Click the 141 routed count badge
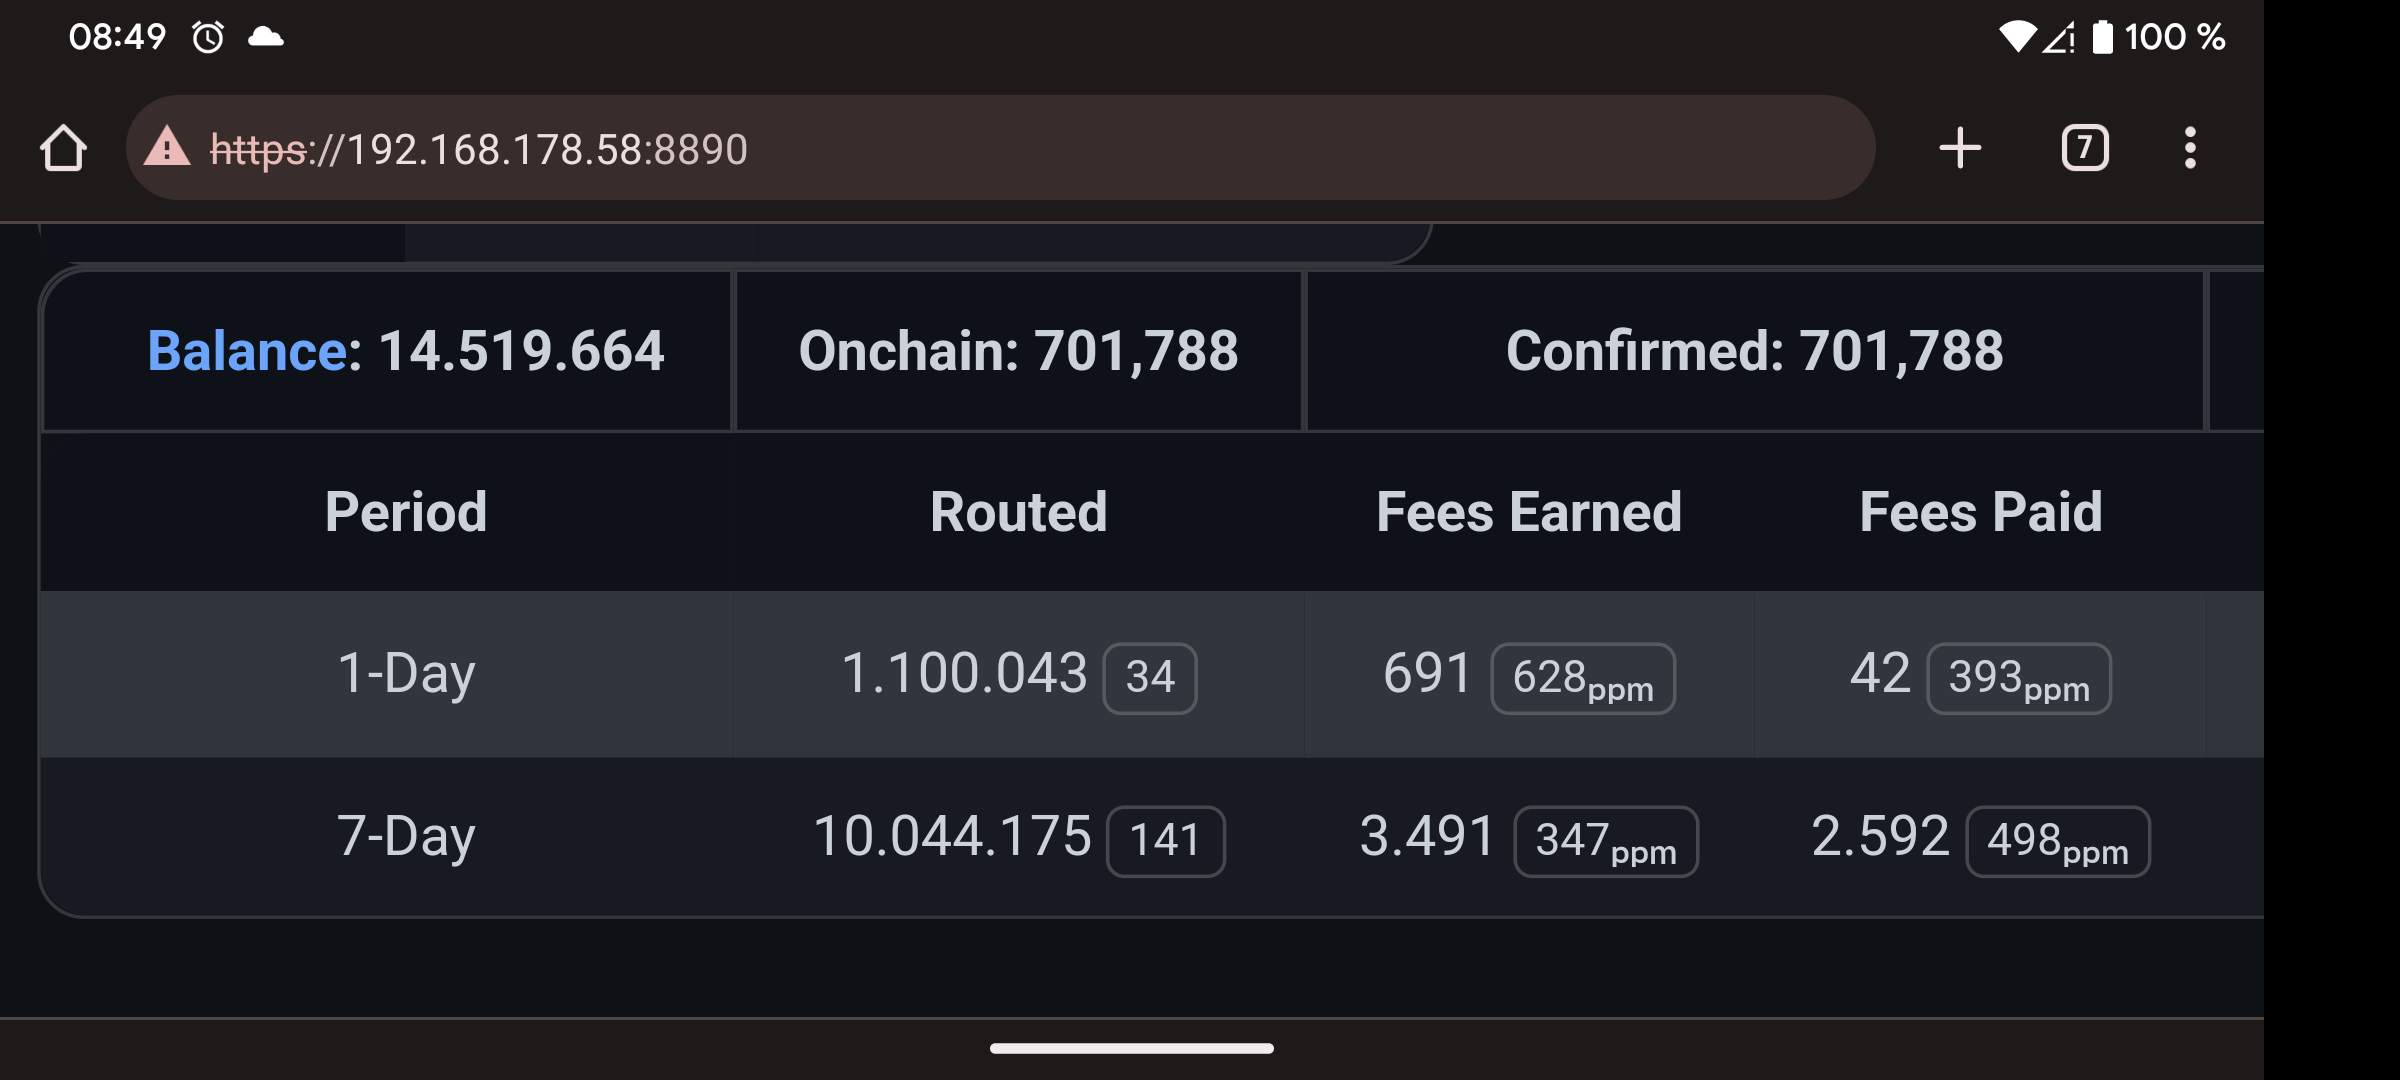 tap(1166, 841)
